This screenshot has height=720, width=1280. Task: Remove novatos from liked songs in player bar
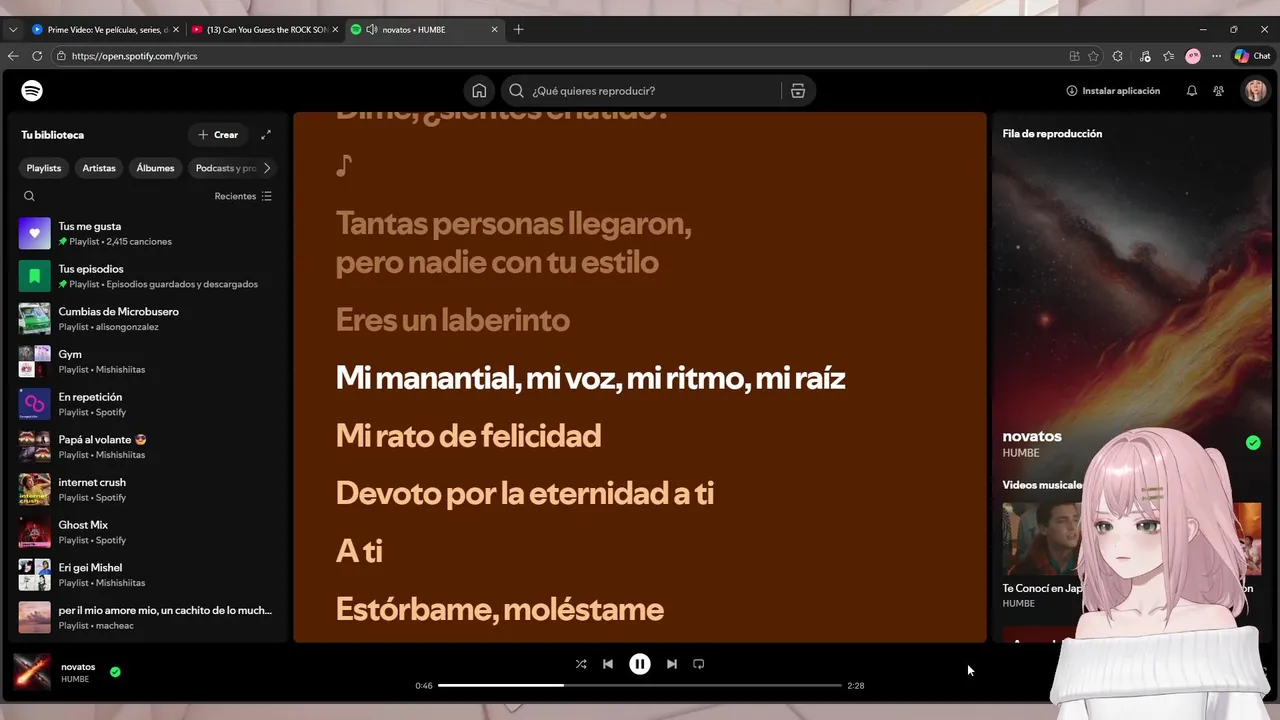click(x=115, y=672)
